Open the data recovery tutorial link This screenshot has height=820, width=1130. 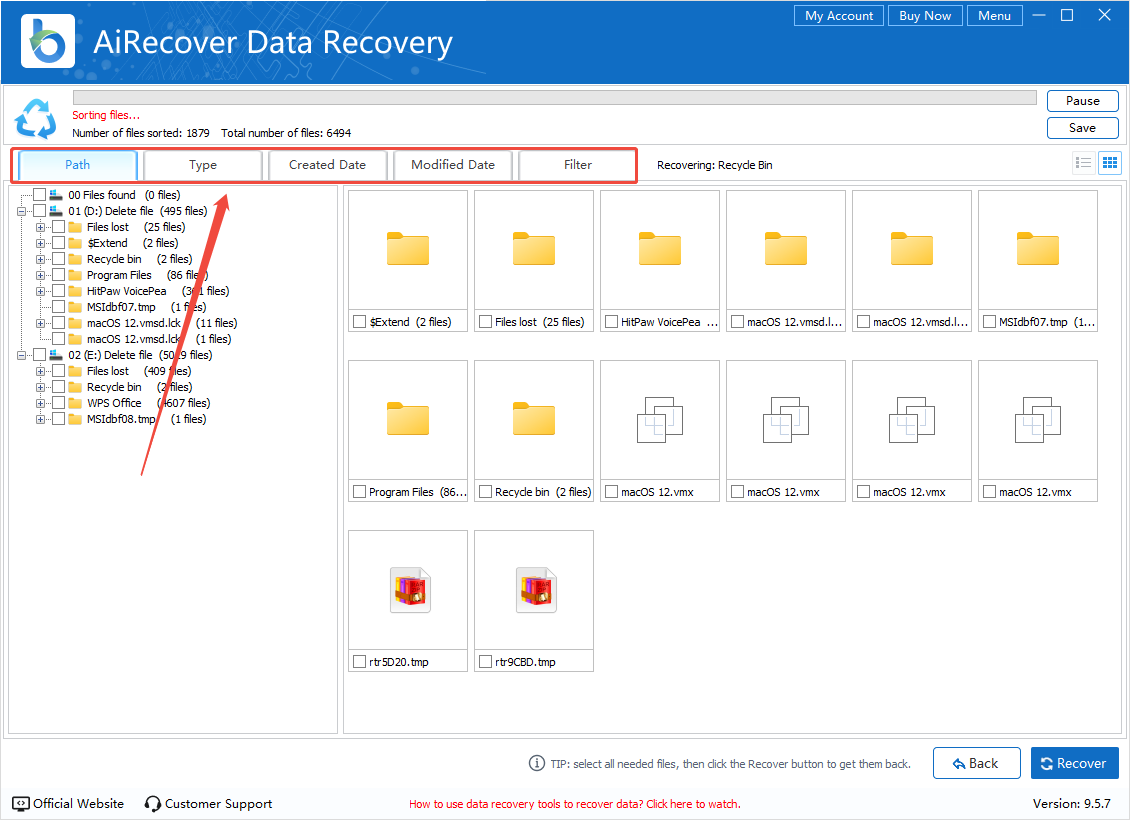[574, 804]
